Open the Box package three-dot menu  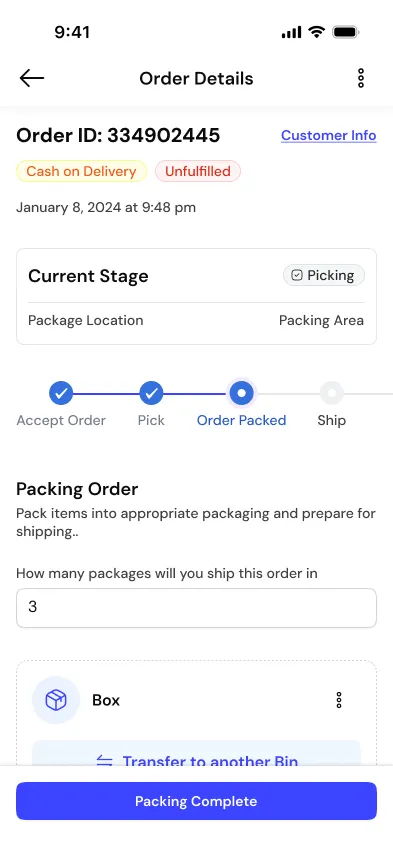[339, 700]
